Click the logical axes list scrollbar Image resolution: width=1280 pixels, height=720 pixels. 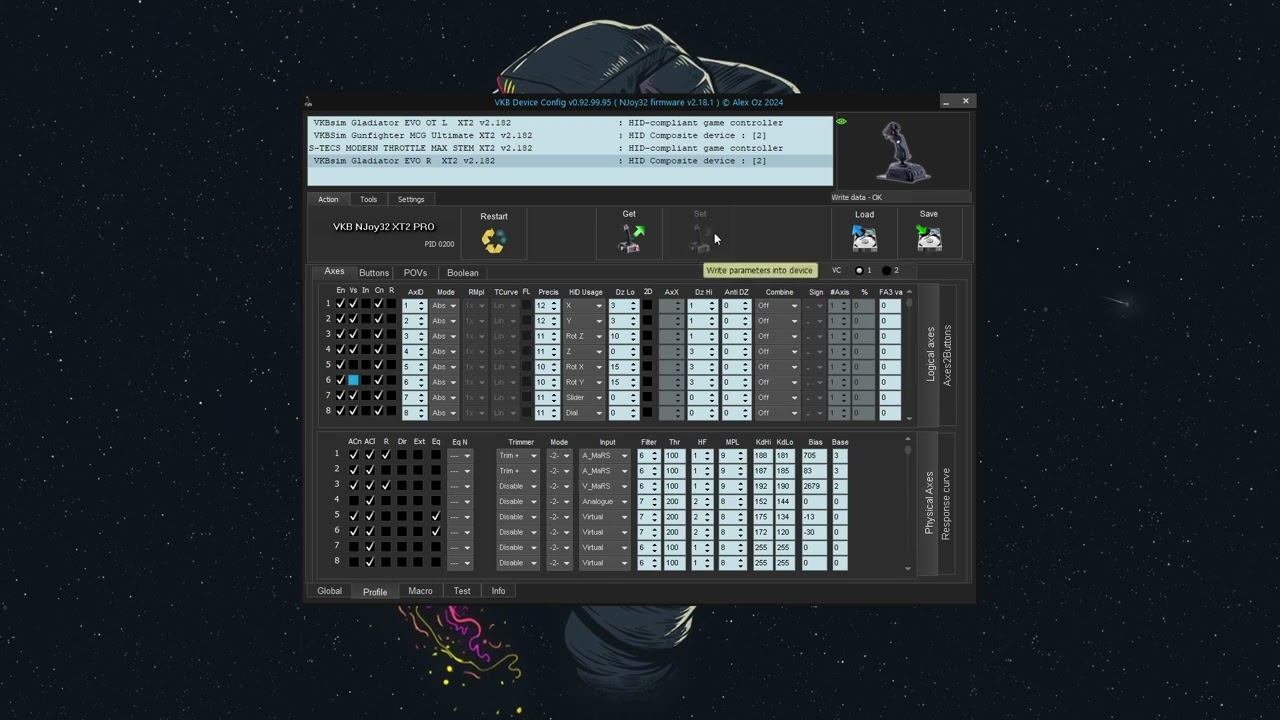pyautogui.click(x=909, y=355)
